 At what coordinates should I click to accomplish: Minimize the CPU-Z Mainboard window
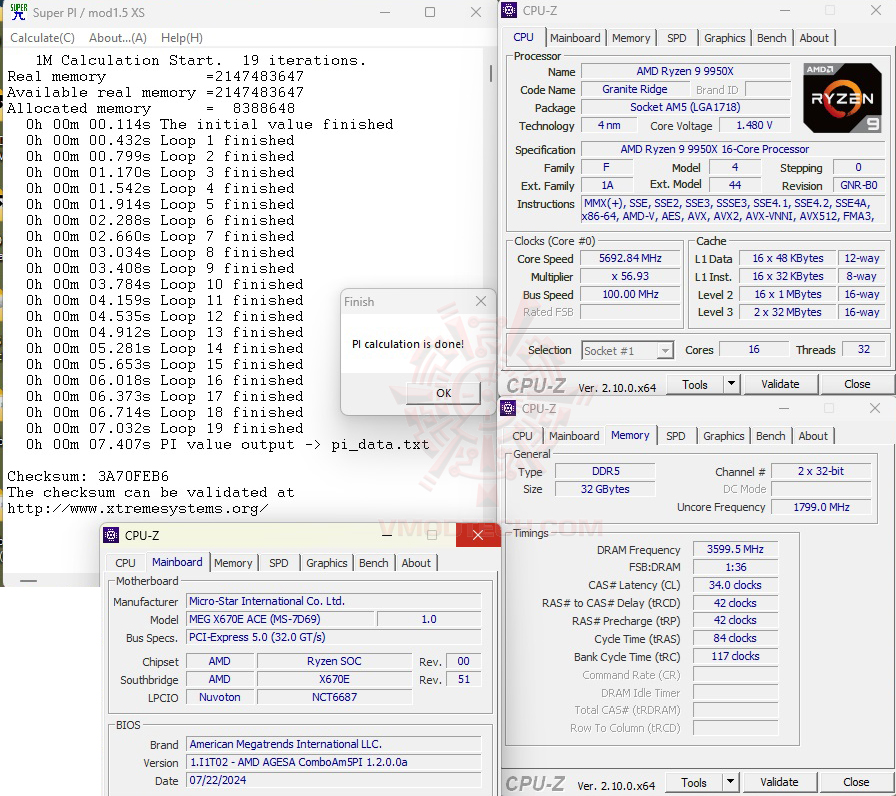tap(387, 535)
